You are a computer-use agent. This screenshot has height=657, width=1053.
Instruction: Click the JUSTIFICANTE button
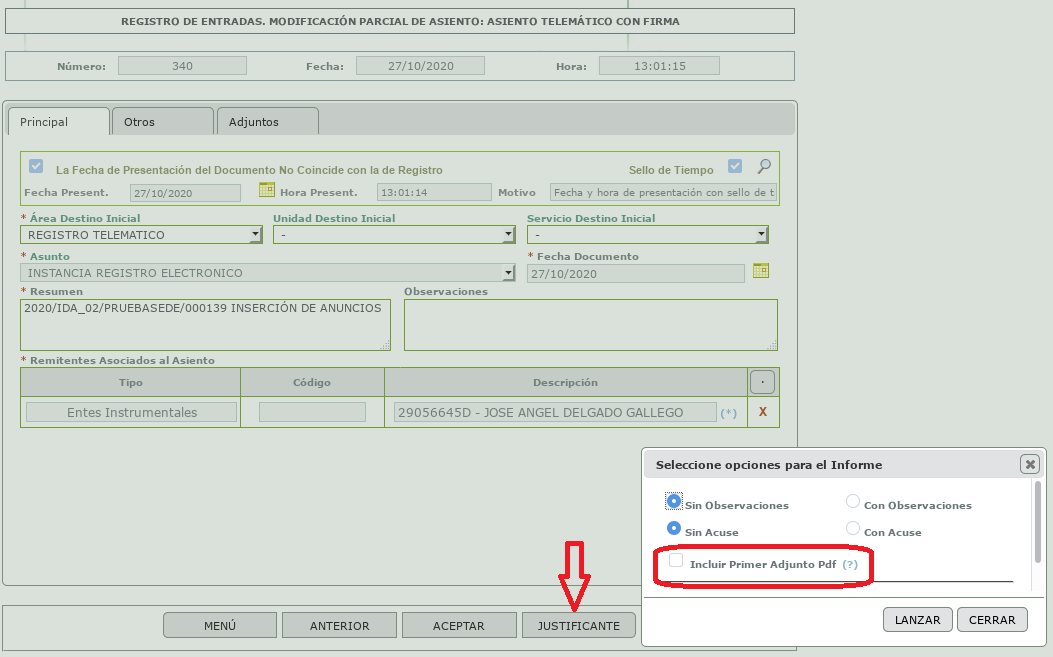[x=579, y=625]
